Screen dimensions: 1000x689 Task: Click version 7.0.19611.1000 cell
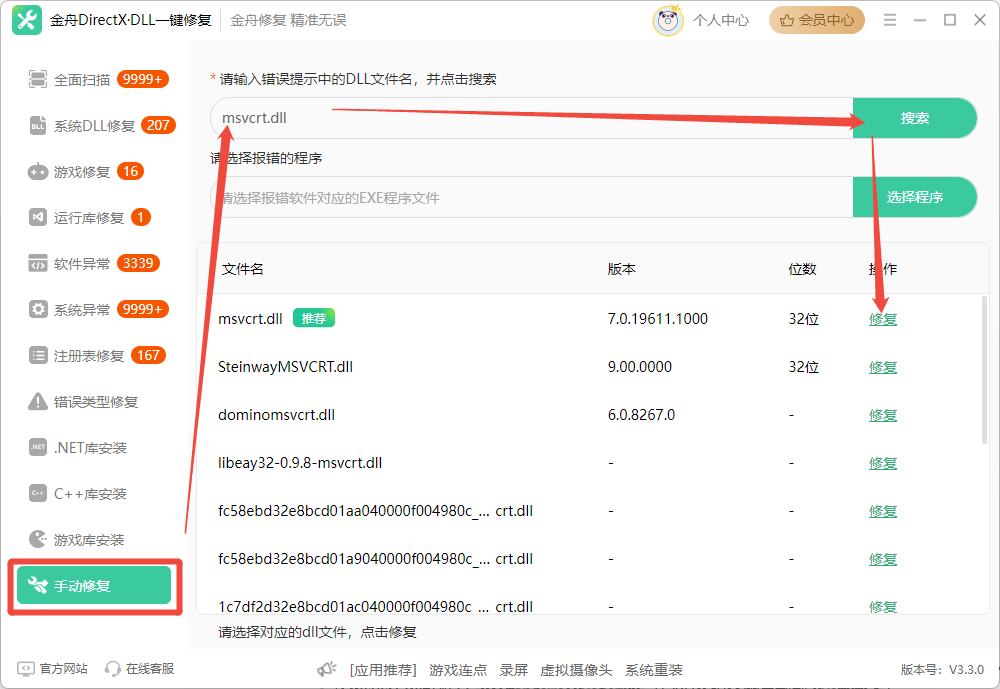click(658, 319)
